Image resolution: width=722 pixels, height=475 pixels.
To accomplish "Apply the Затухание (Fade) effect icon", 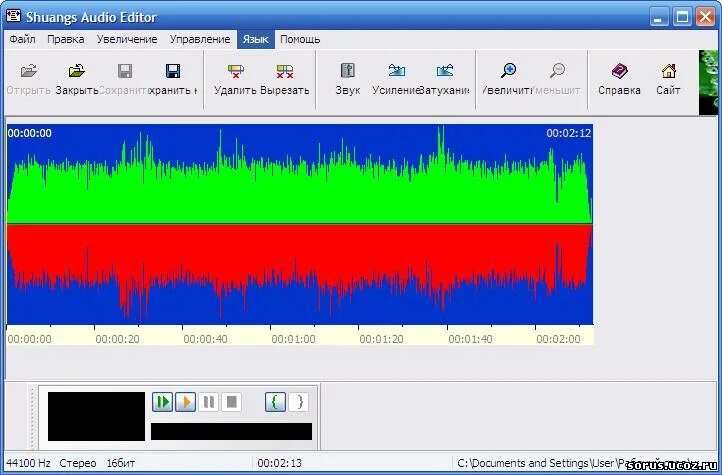I will 445,71.
